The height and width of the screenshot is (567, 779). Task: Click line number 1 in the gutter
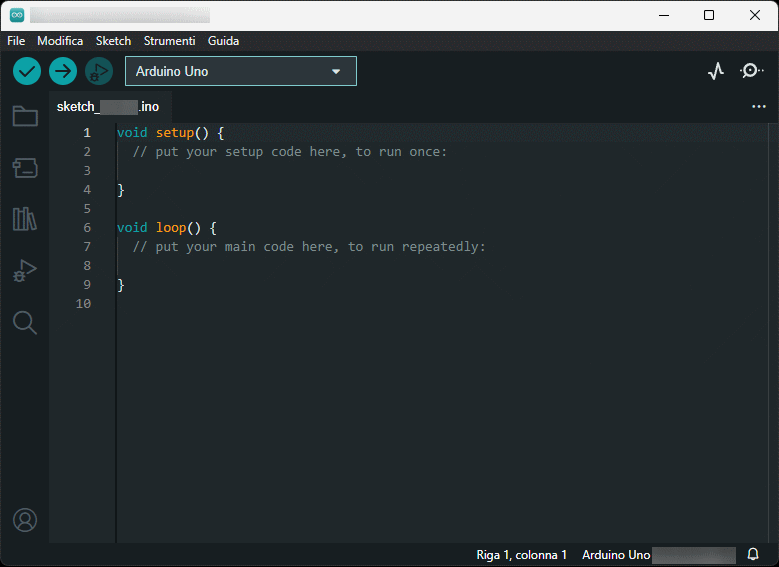pos(87,133)
